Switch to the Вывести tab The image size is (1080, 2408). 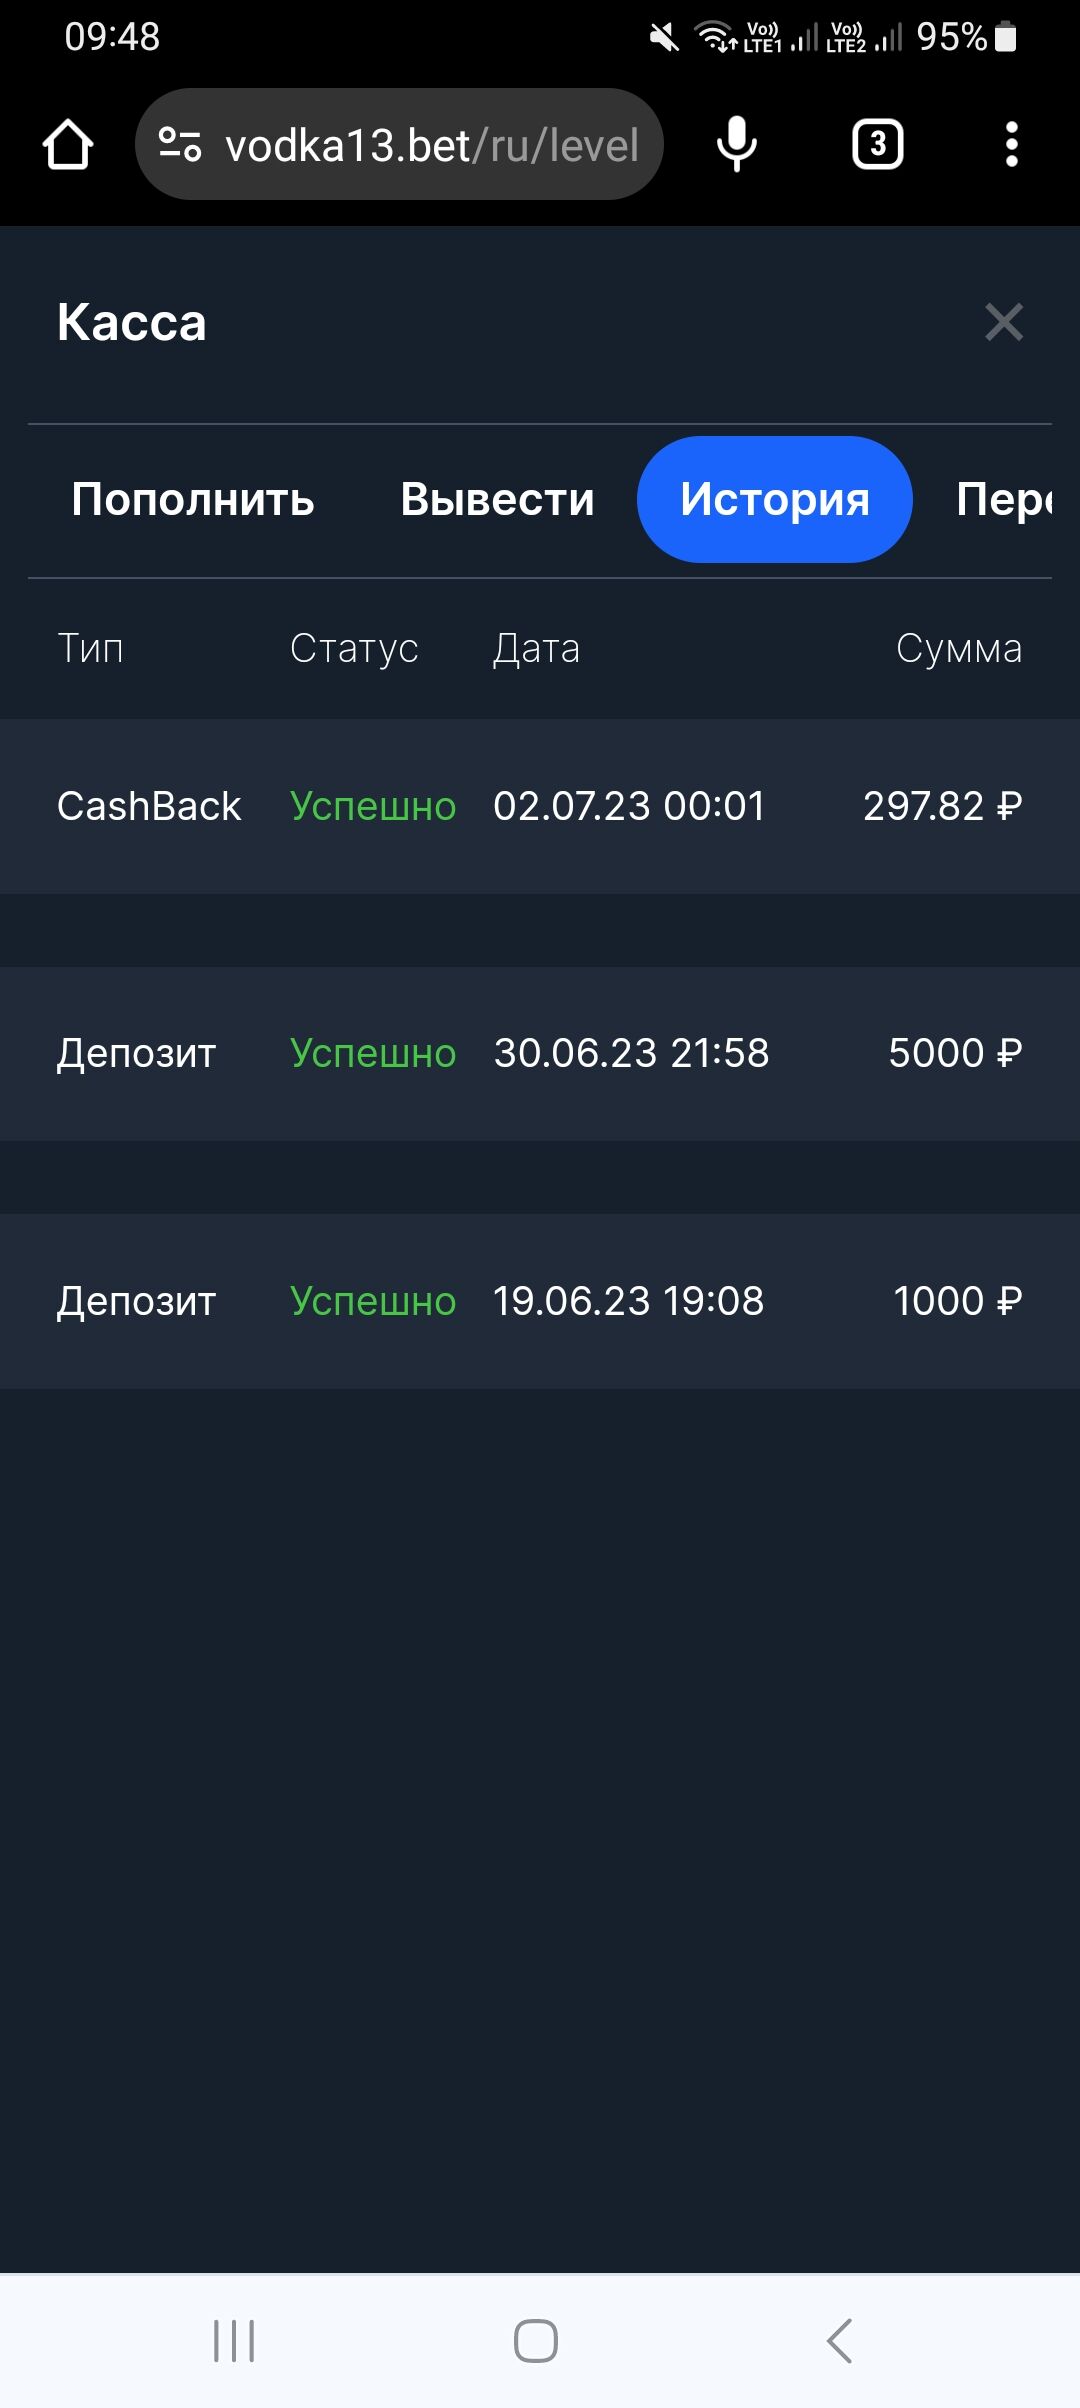tap(497, 499)
